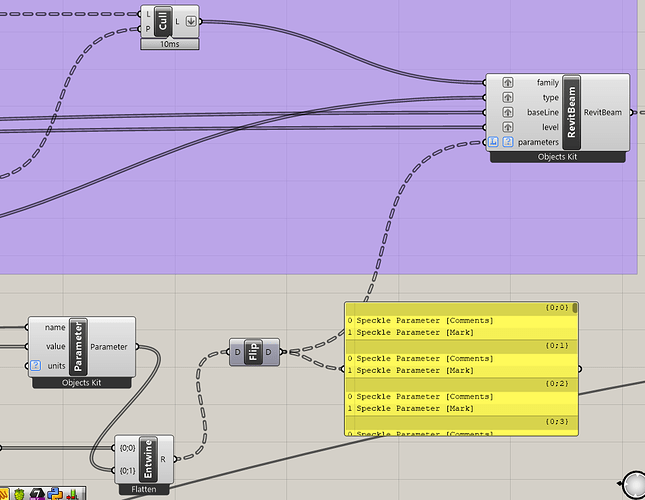Click the Flatten label under Entwine
645x500 pixels.
144,489
